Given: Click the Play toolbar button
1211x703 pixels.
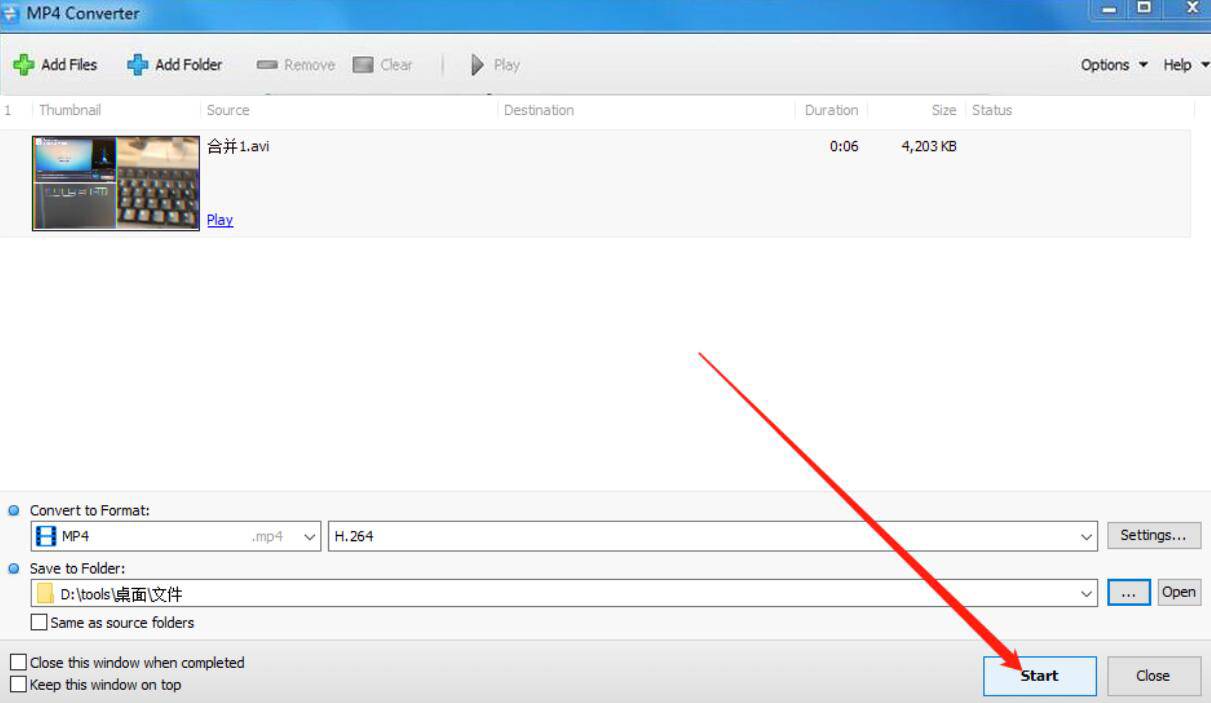Looking at the screenshot, I should point(495,65).
